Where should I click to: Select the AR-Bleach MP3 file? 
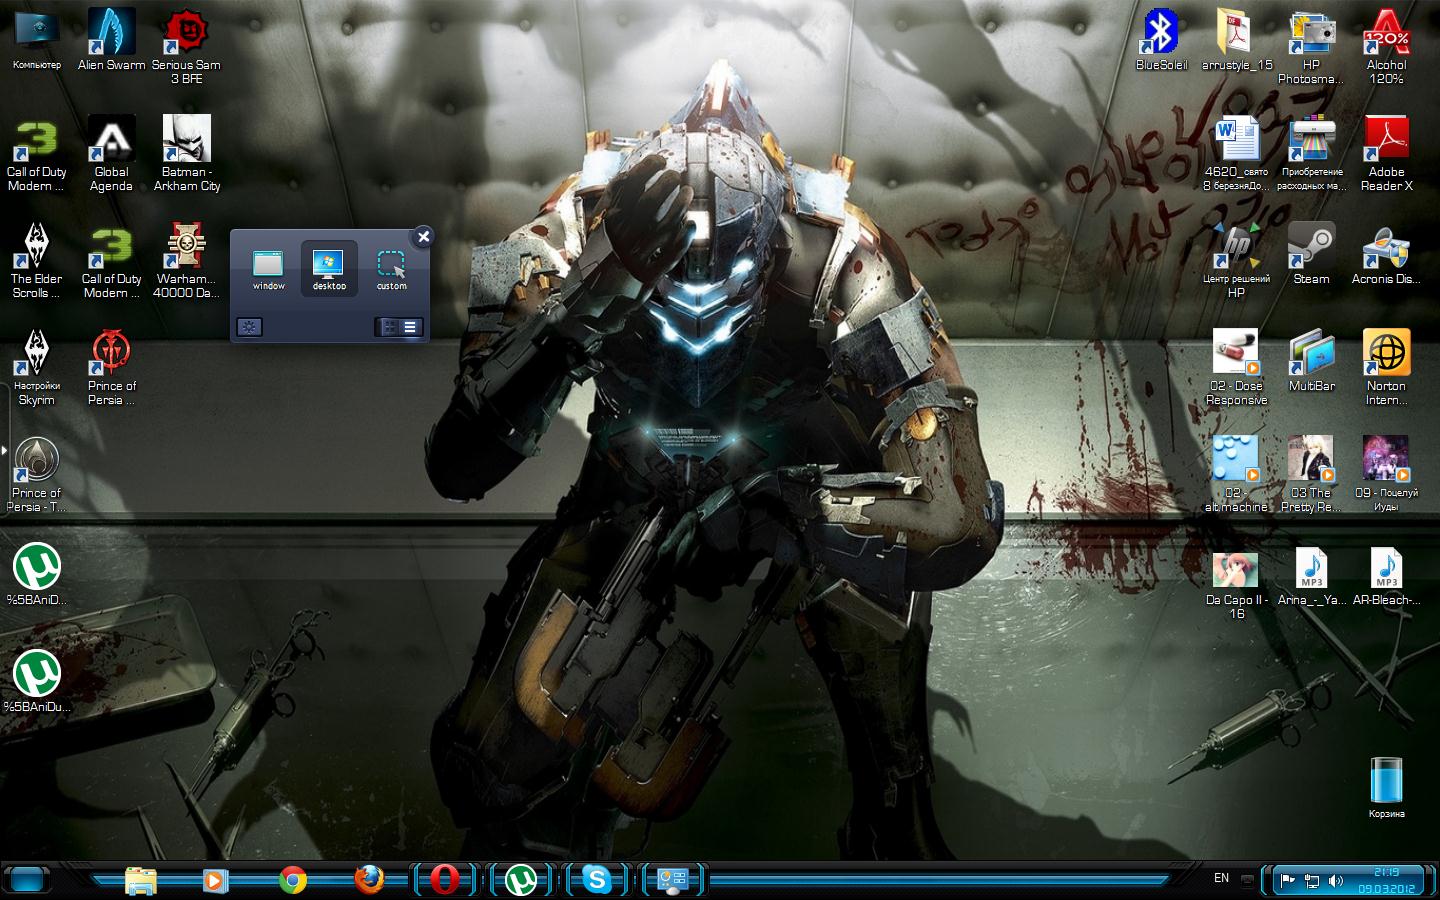tap(1386, 575)
